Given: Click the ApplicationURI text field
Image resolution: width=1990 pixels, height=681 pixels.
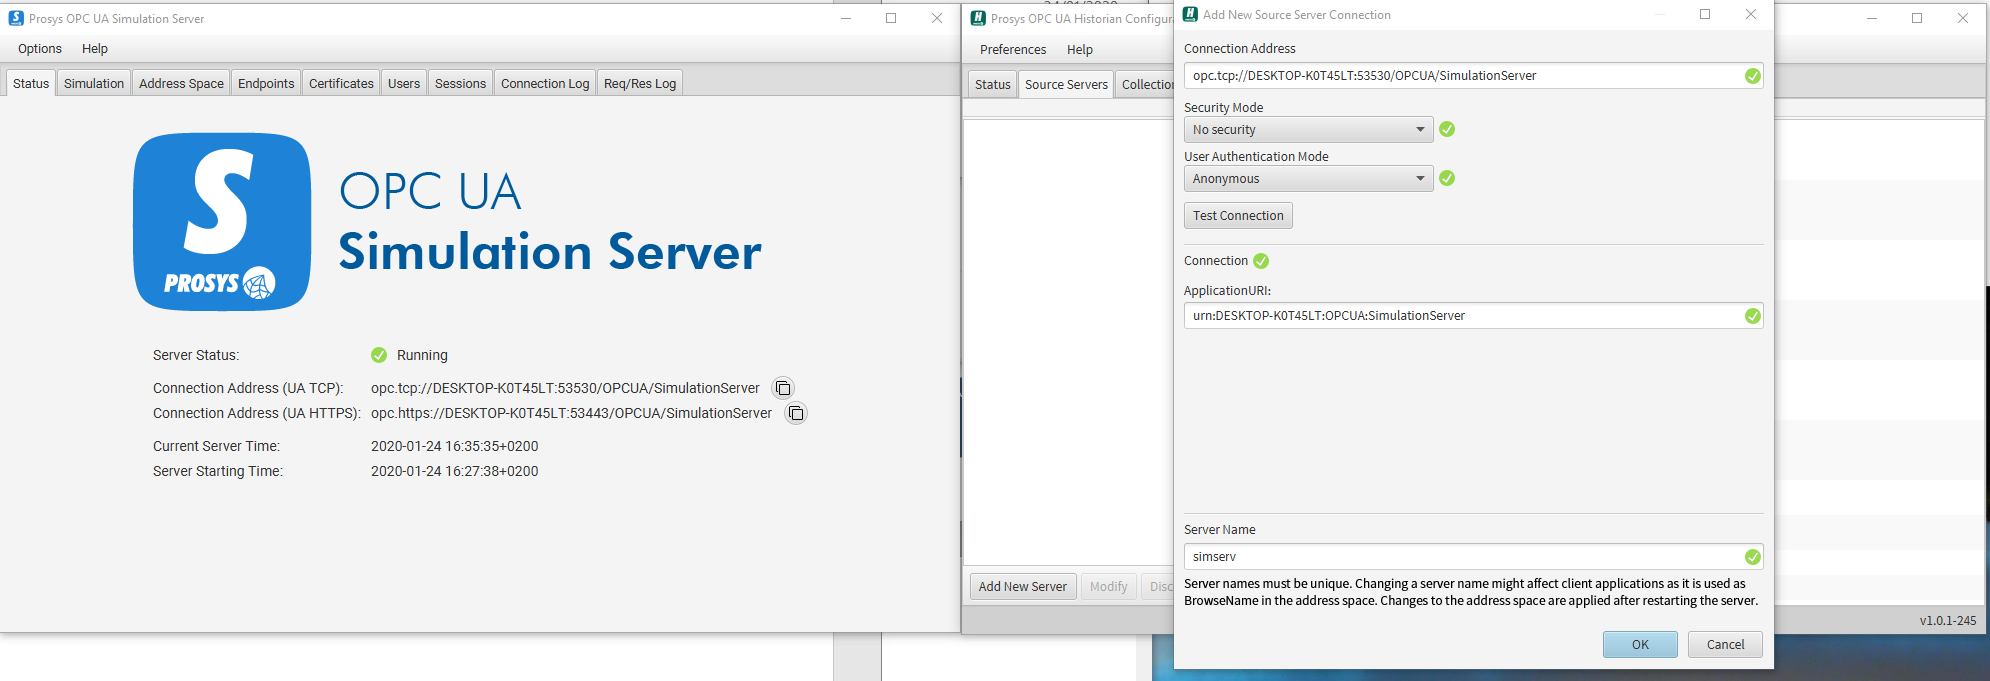Looking at the screenshot, I should [x=1473, y=316].
